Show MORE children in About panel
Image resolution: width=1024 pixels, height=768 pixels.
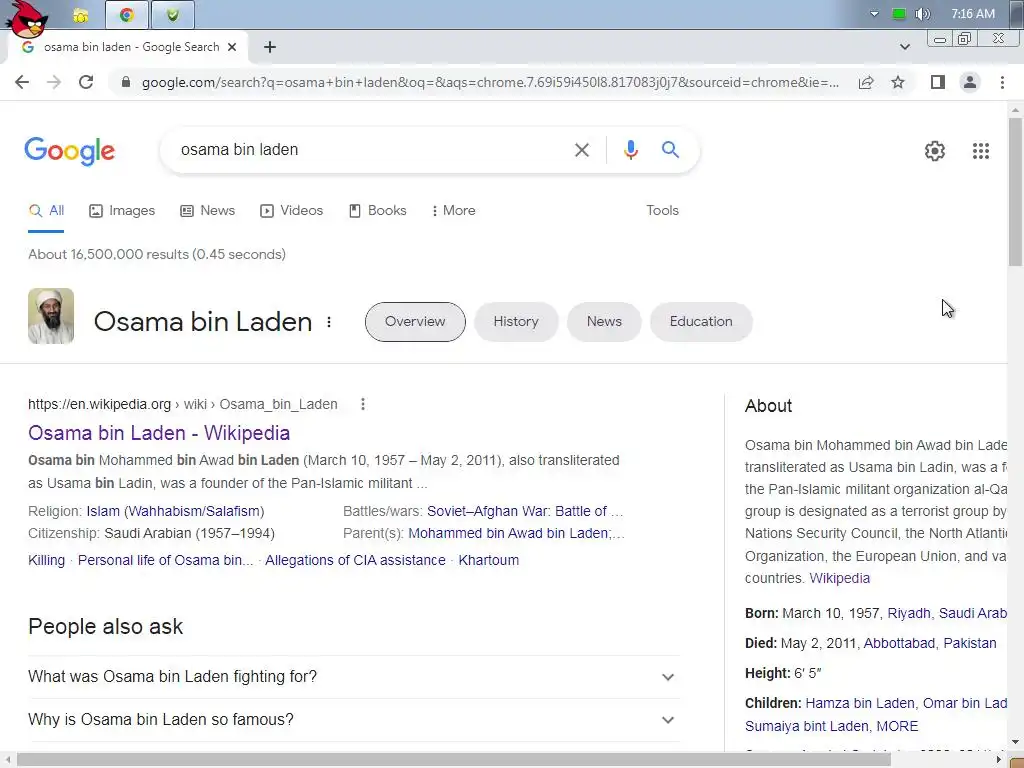click(897, 726)
